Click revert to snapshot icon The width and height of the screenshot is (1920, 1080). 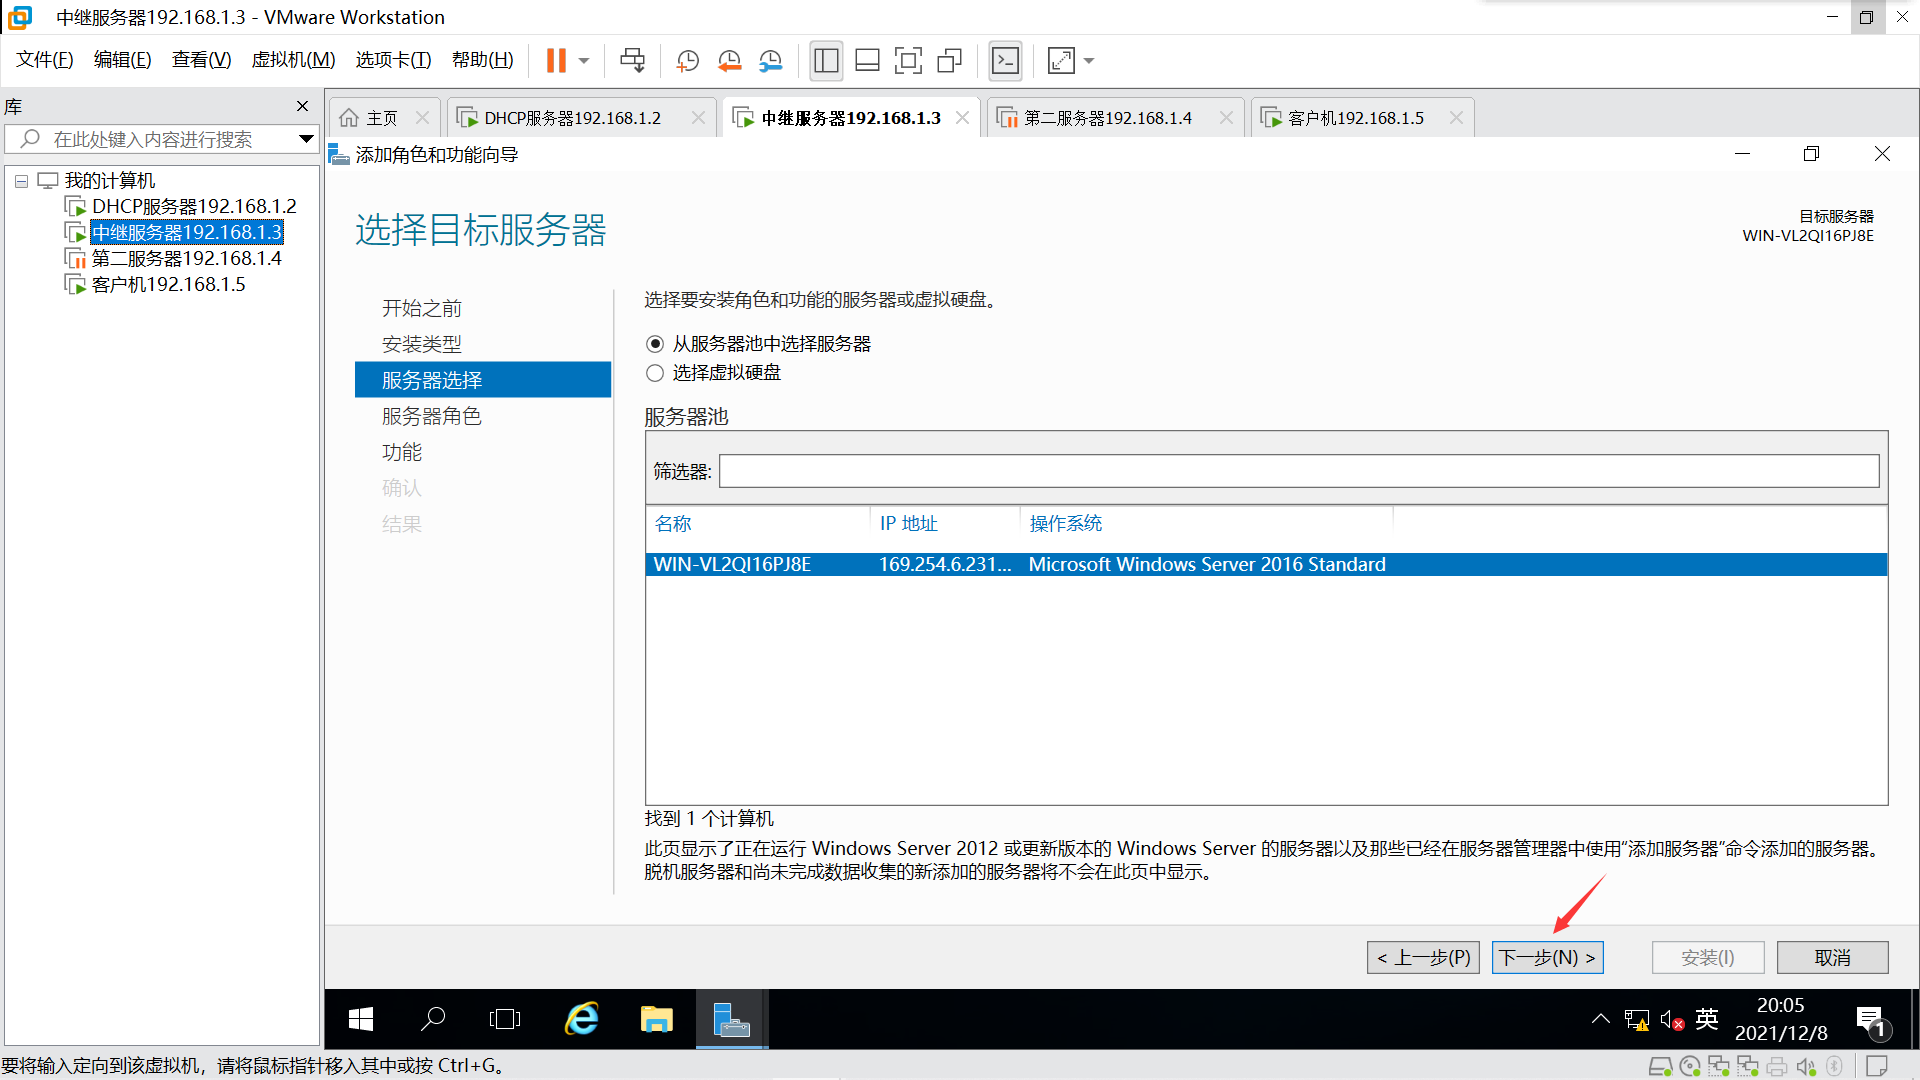coord(729,61)
